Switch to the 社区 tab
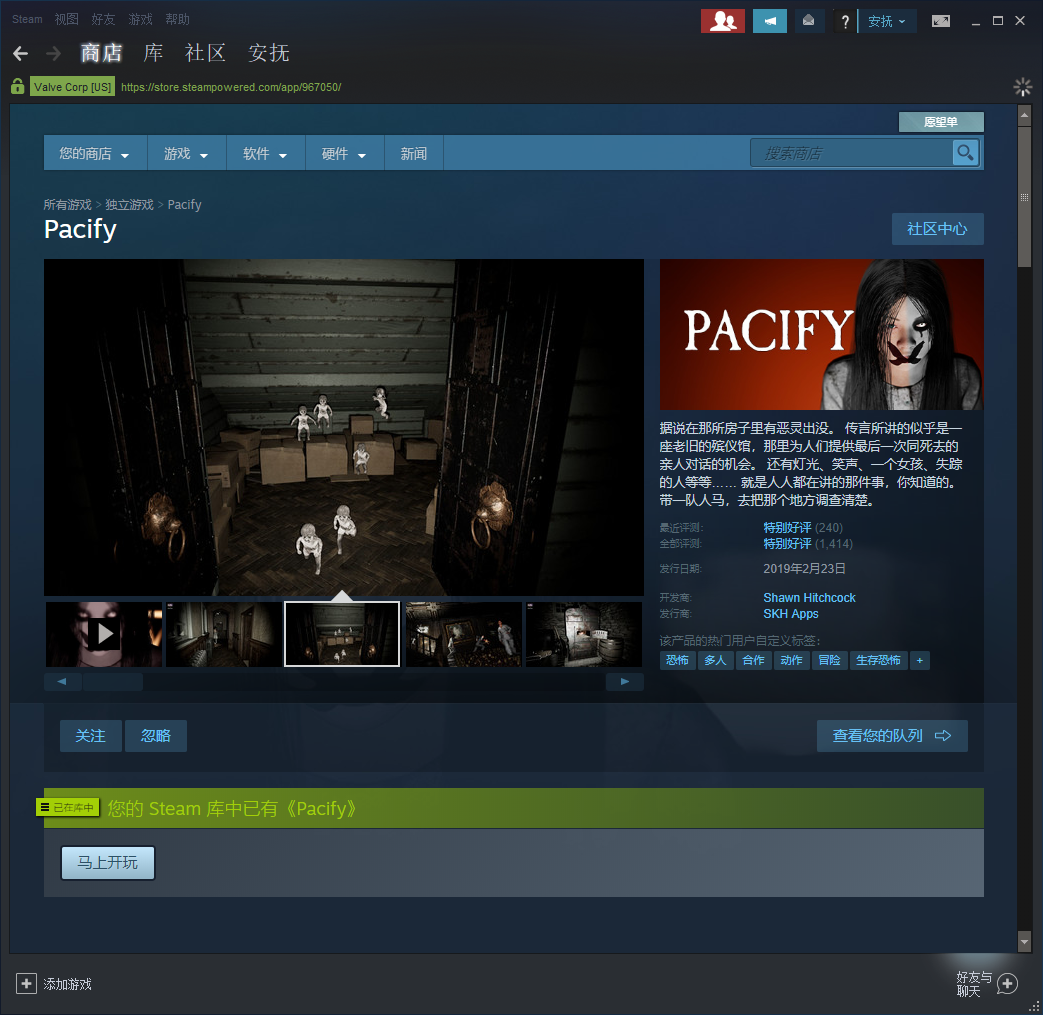Screen dimensions: 1043x1015 (x=206, y=53)
